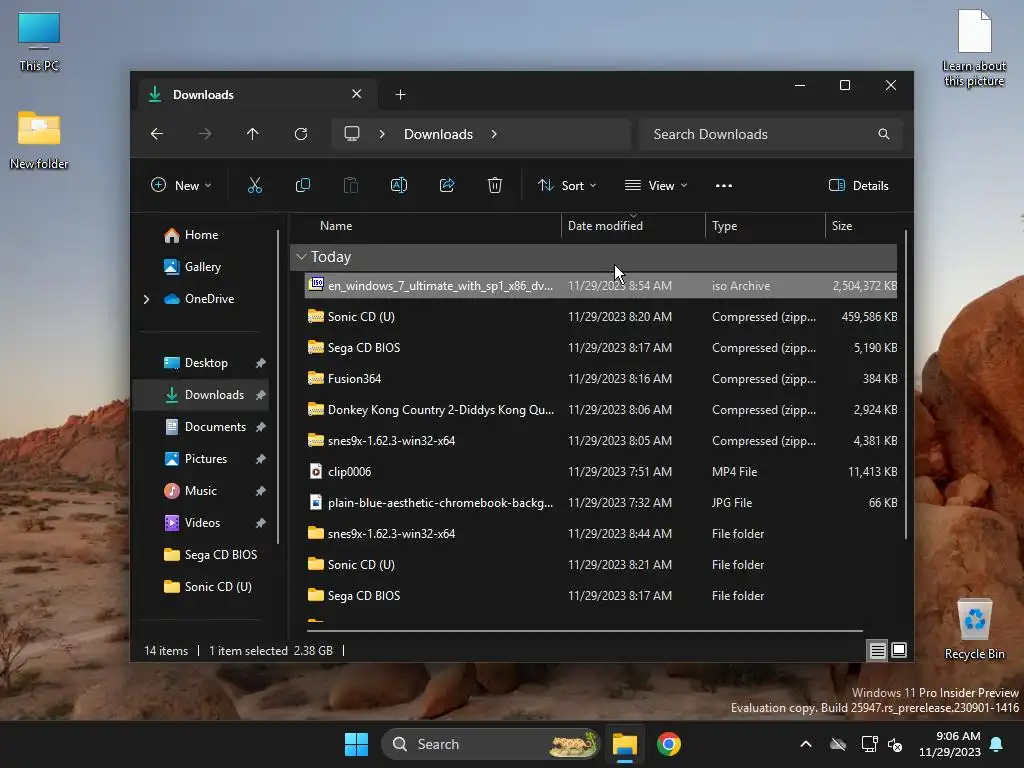Click the magnifier icon in search box
This screenshot has height=768, width=1024.
pyautogui.click(x=884, y=134)
